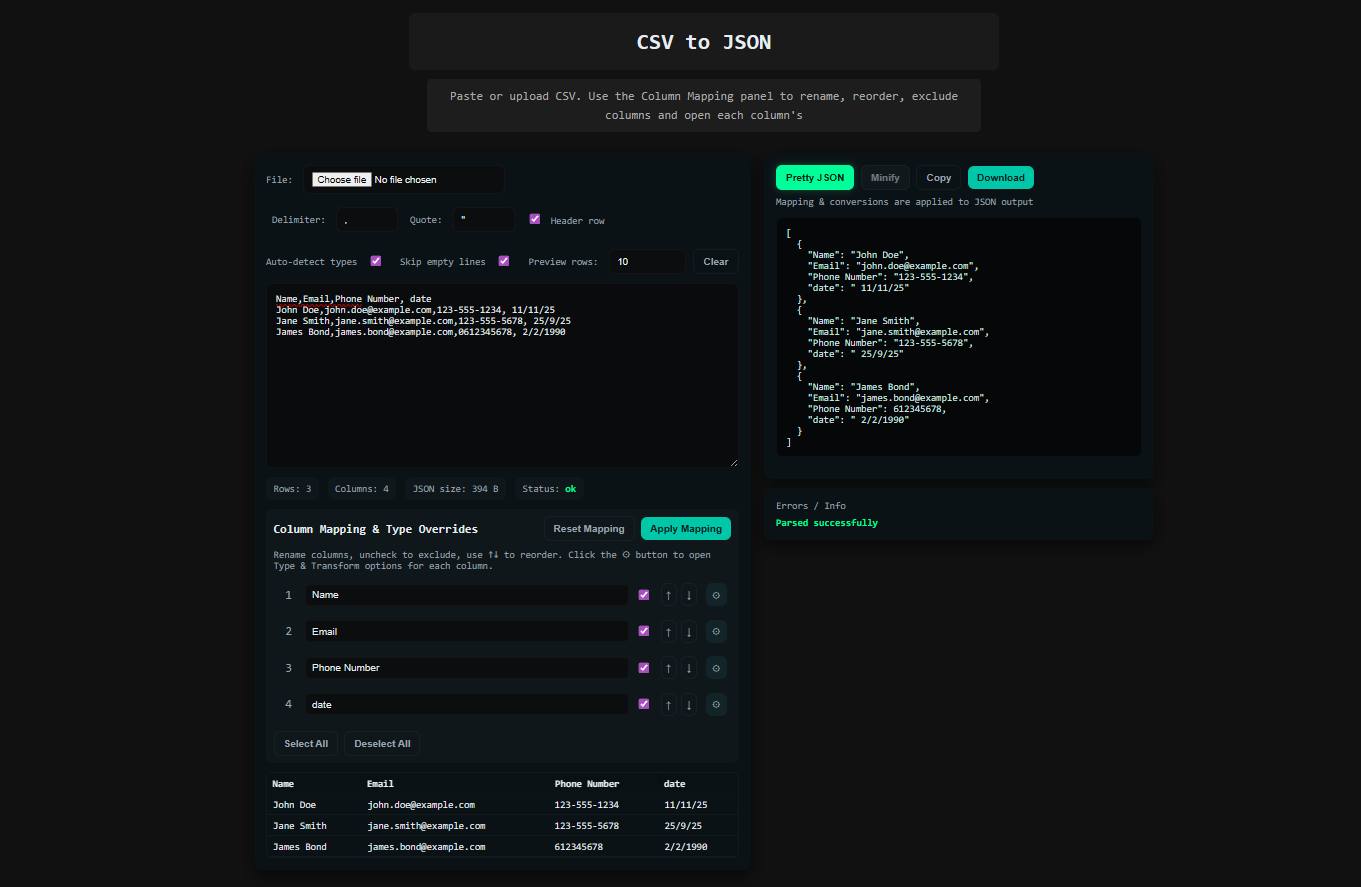Open the gear settings for the Name column

click(x=716, y=594)
